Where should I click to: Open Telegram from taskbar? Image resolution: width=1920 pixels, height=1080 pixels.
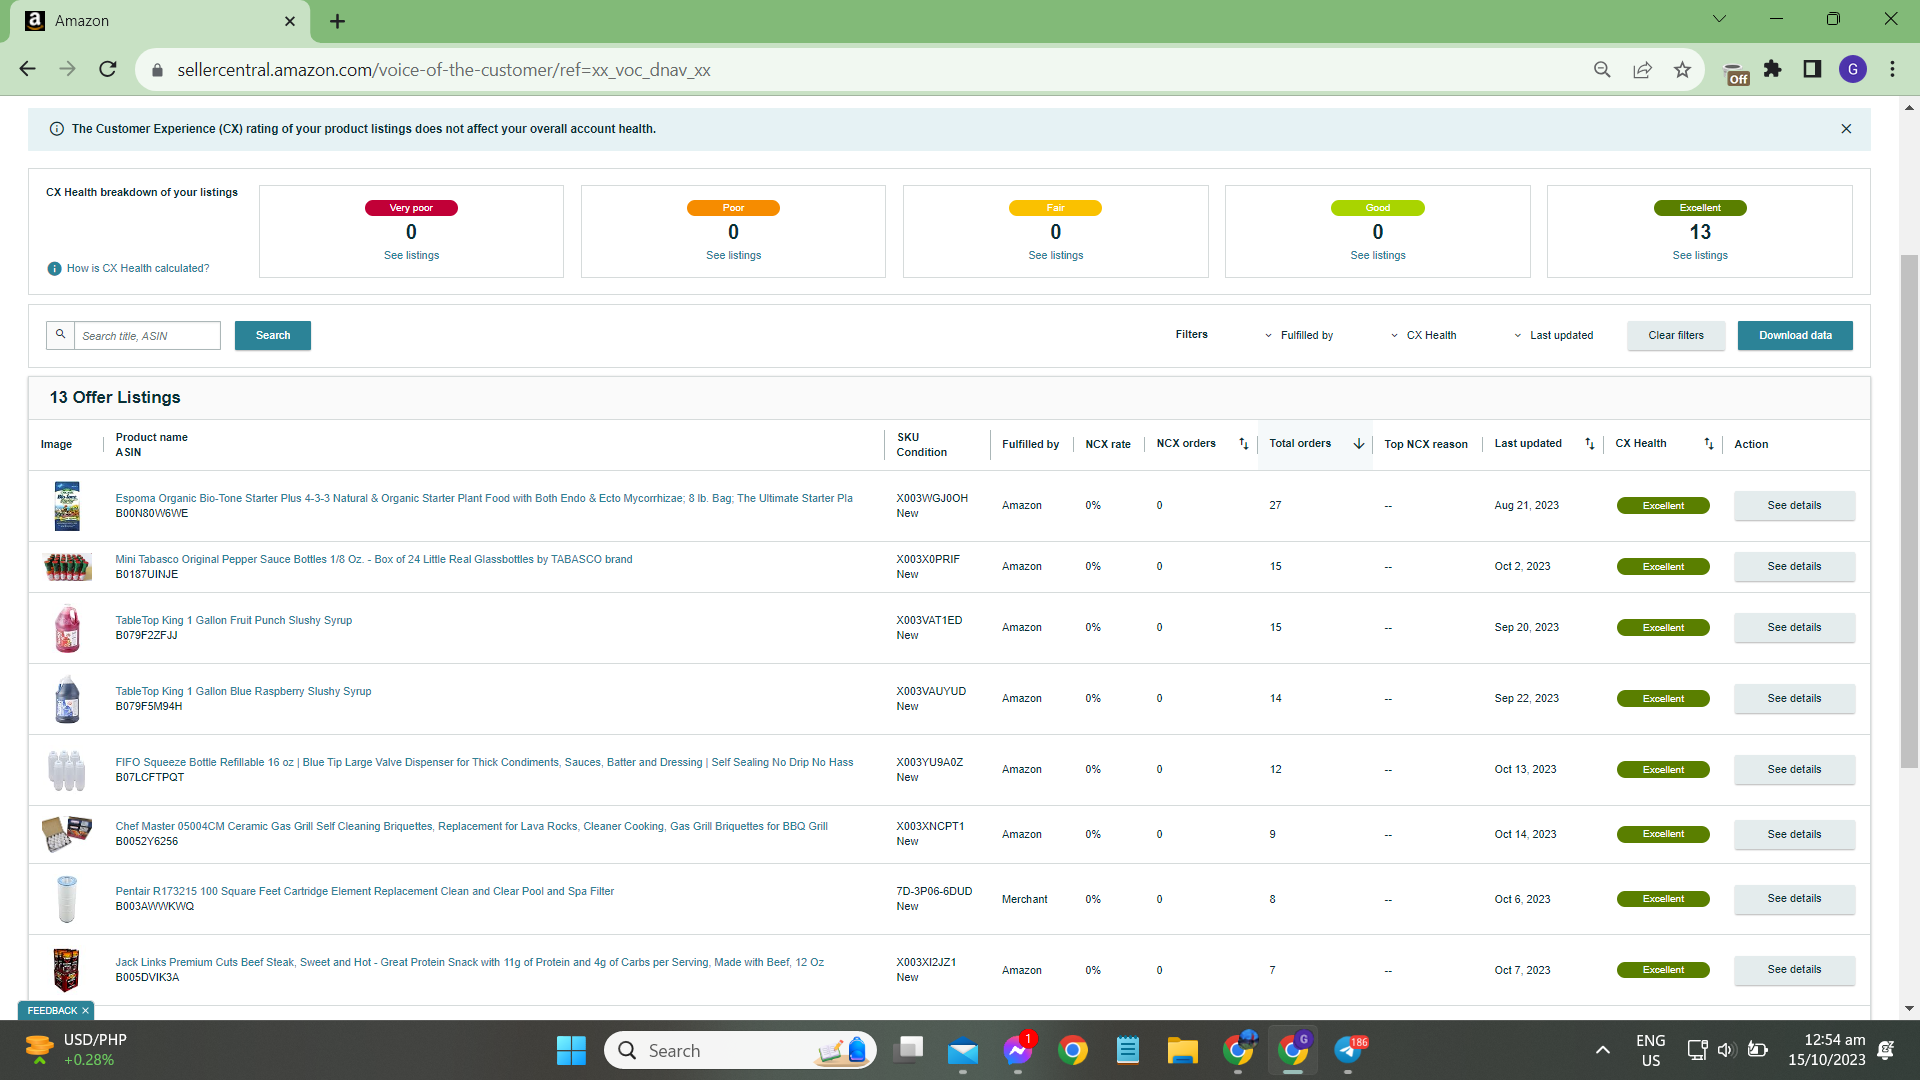pyautogui.click(x=1348, y=1050)
